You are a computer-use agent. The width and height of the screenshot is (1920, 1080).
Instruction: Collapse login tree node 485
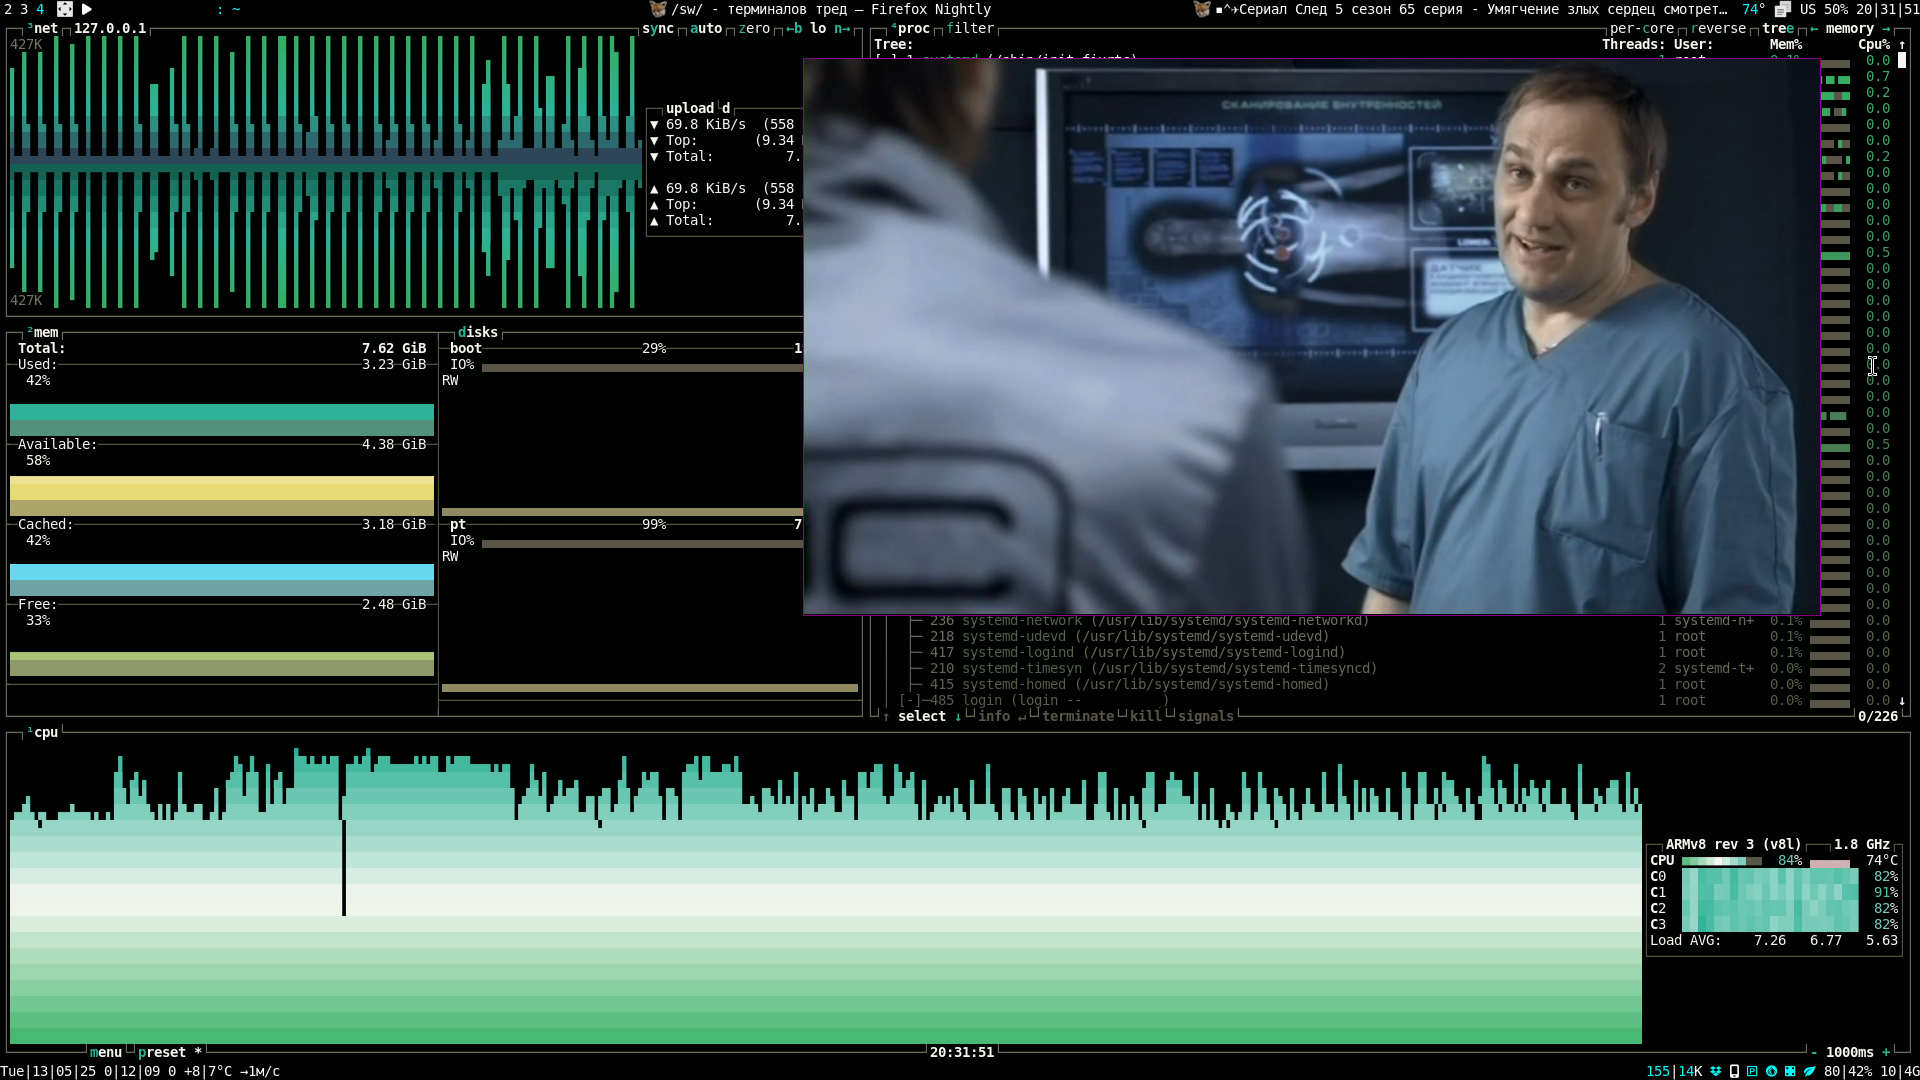pyautogui.click(x=910, y=700)
